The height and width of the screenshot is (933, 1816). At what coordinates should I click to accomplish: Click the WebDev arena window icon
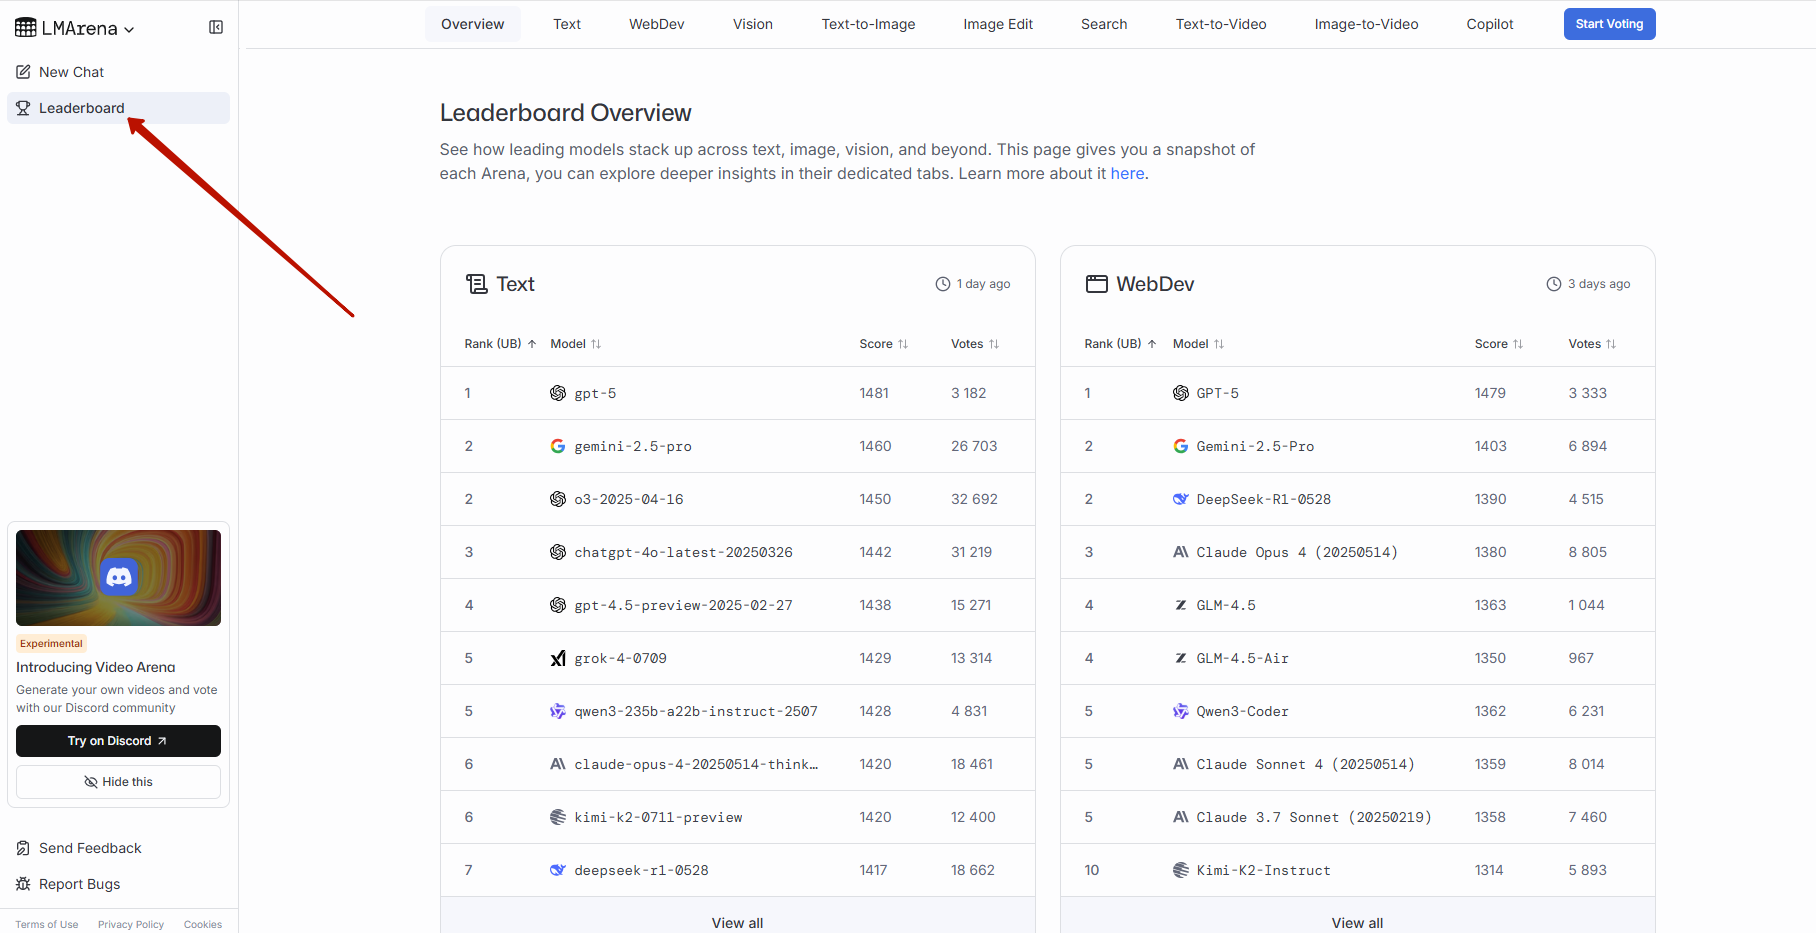pos(1097,284)
